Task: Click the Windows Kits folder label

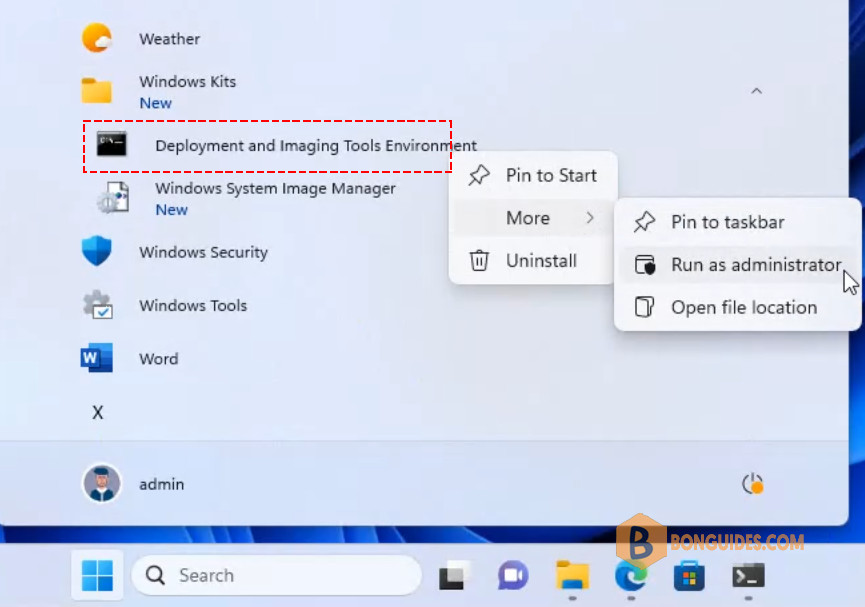Action: (188, 82)
